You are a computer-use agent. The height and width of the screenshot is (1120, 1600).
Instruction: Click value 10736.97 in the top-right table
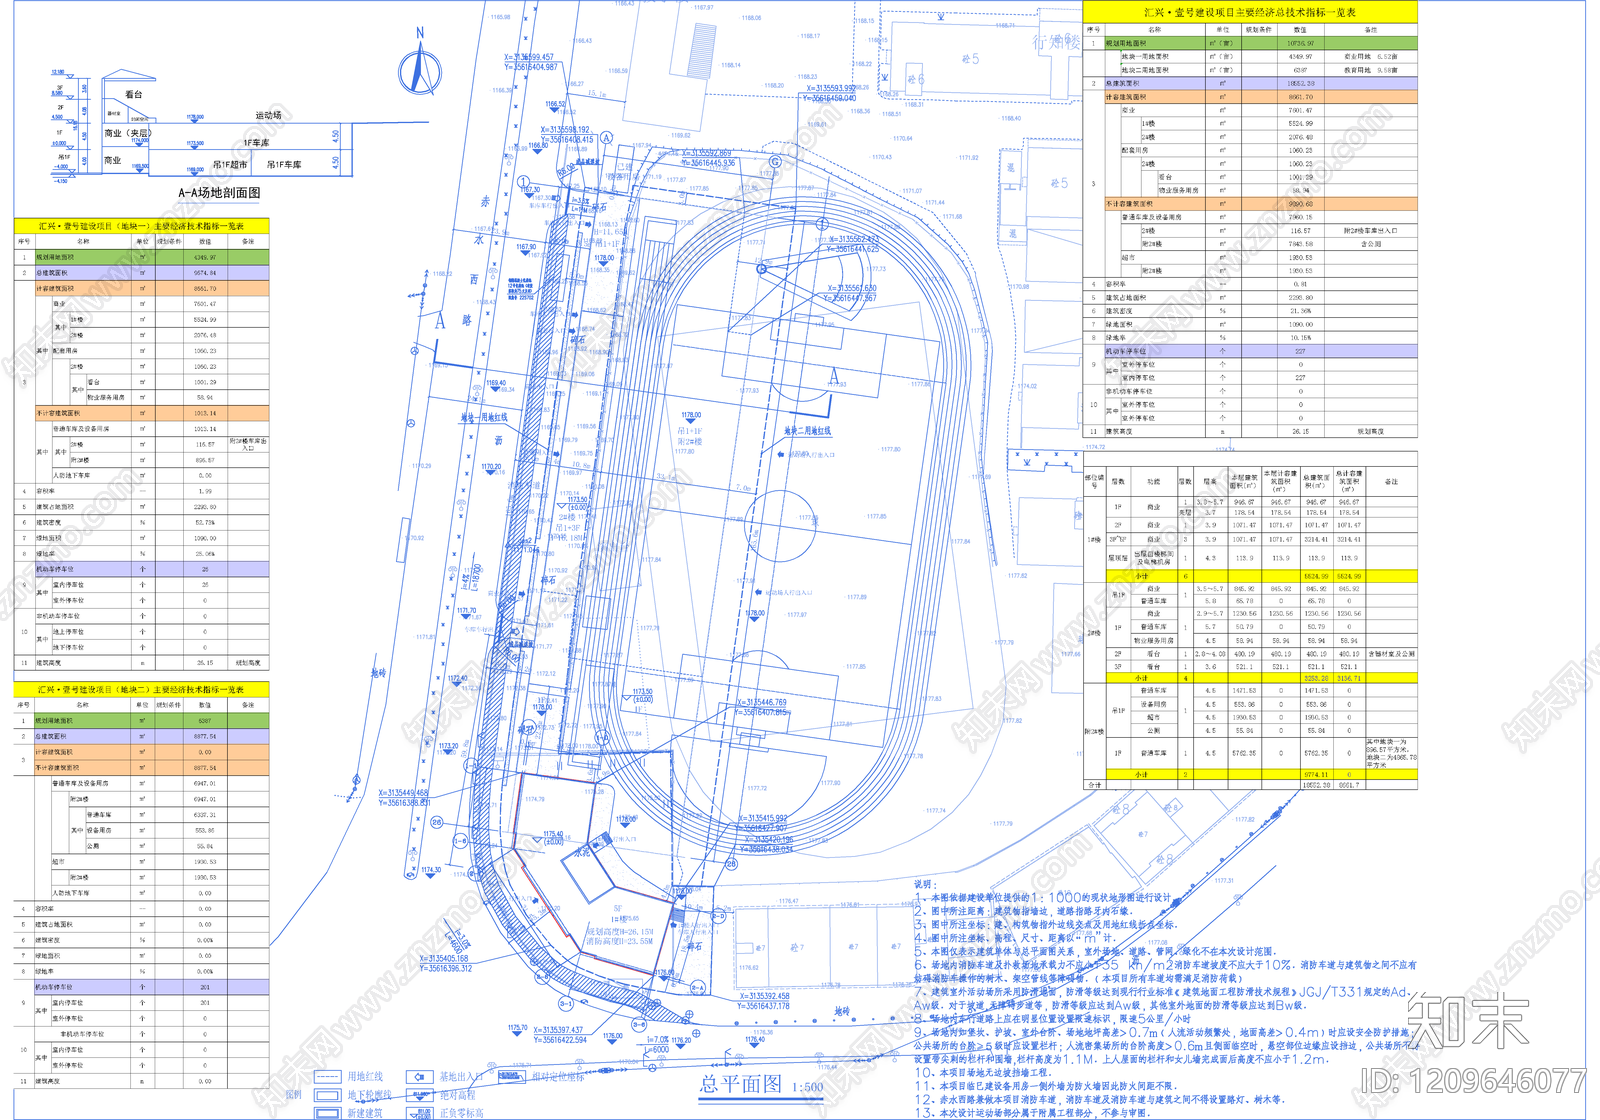click(1300, 43)
